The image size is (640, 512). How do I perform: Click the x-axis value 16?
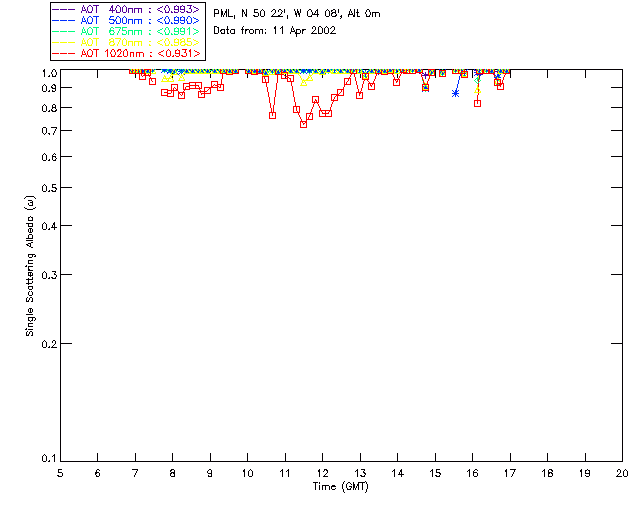coord(472,473)
